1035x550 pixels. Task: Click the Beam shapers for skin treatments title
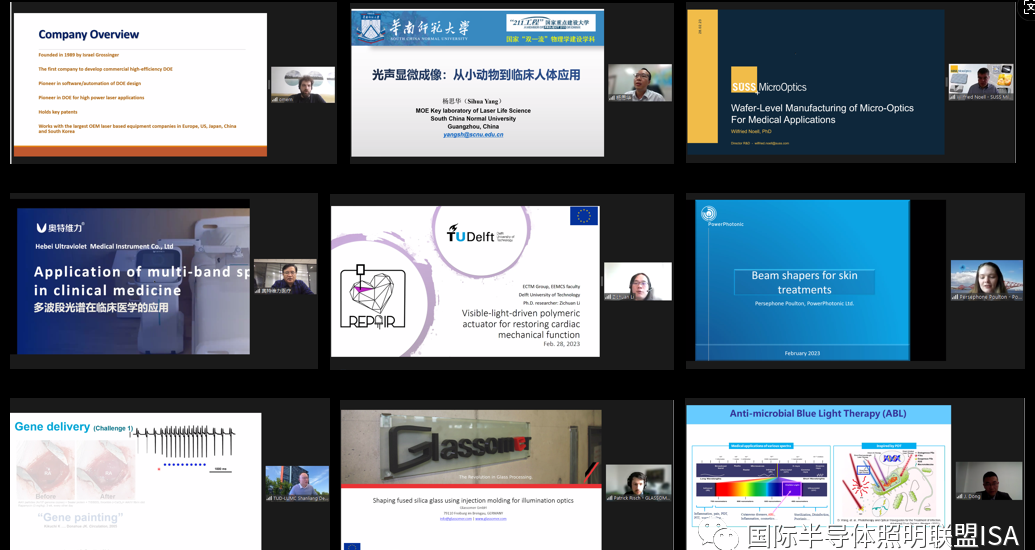point(804,282)
